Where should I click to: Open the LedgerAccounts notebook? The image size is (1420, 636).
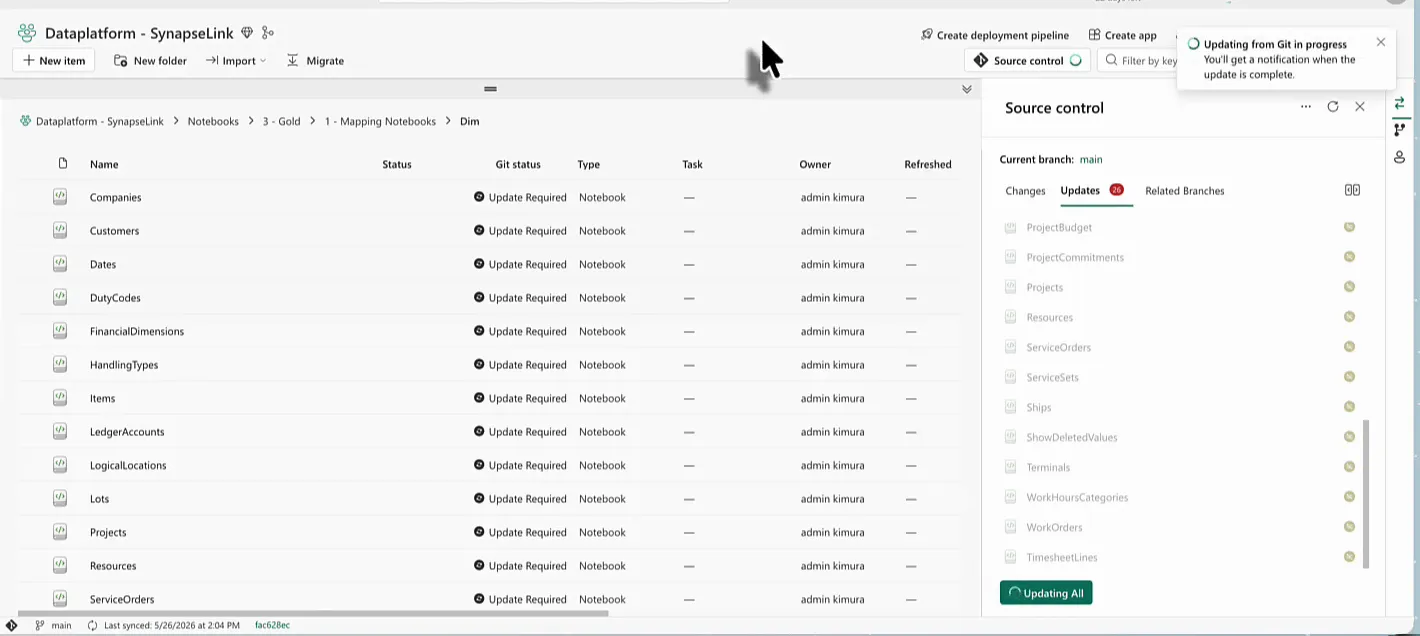pyautogui.click(x=127, y=432)
